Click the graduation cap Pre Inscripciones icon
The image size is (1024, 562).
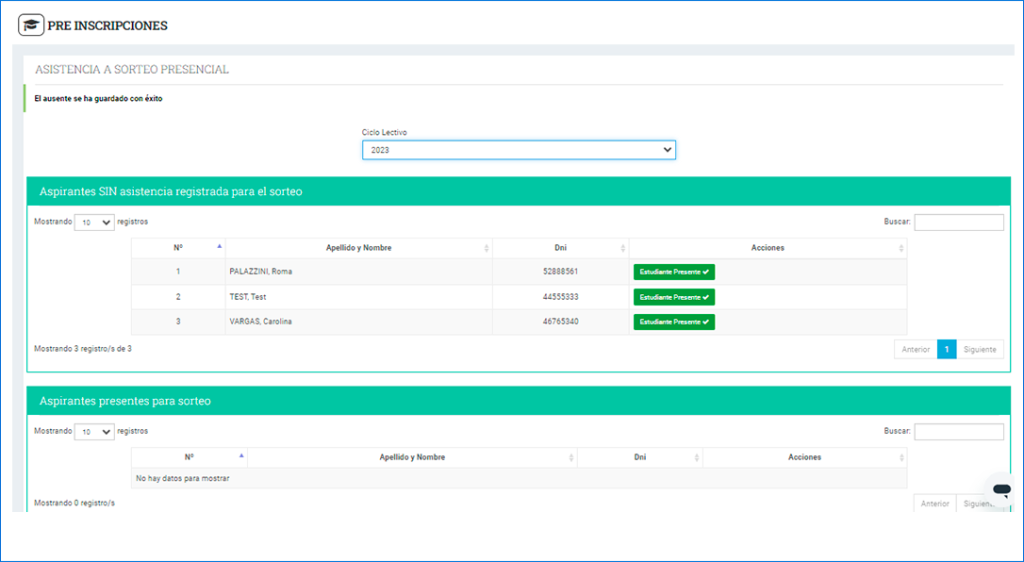tap(31, 25)
